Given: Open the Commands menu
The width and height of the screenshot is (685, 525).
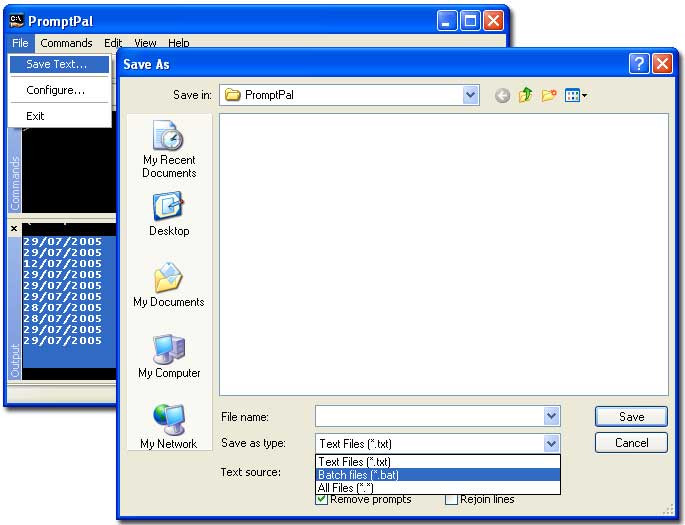Looking at the screenshot, I should tap(66, 43).
